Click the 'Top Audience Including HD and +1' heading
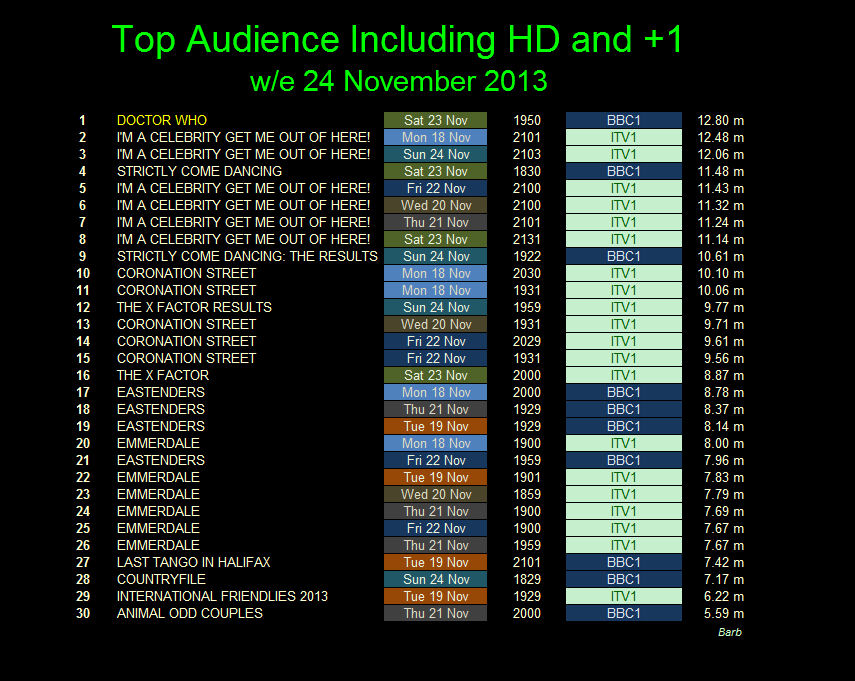Viewport: 855px width, 681px height. [398, 40]
